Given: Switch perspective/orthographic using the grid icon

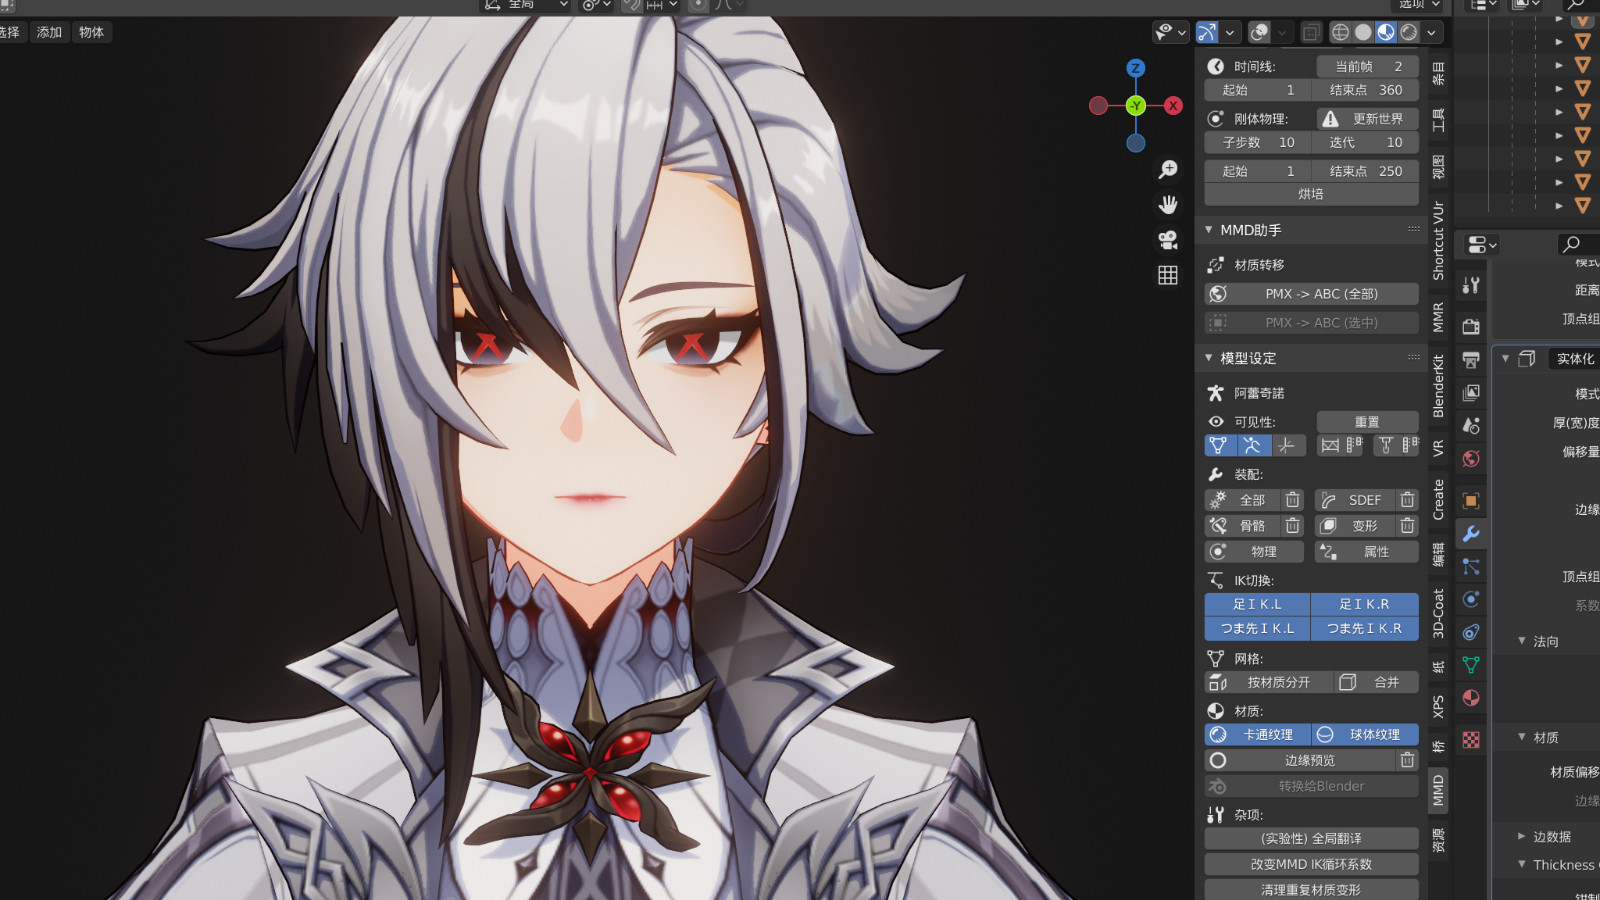Looking at the screenshot, I should pyautogui.click(x=1167, y=275).
